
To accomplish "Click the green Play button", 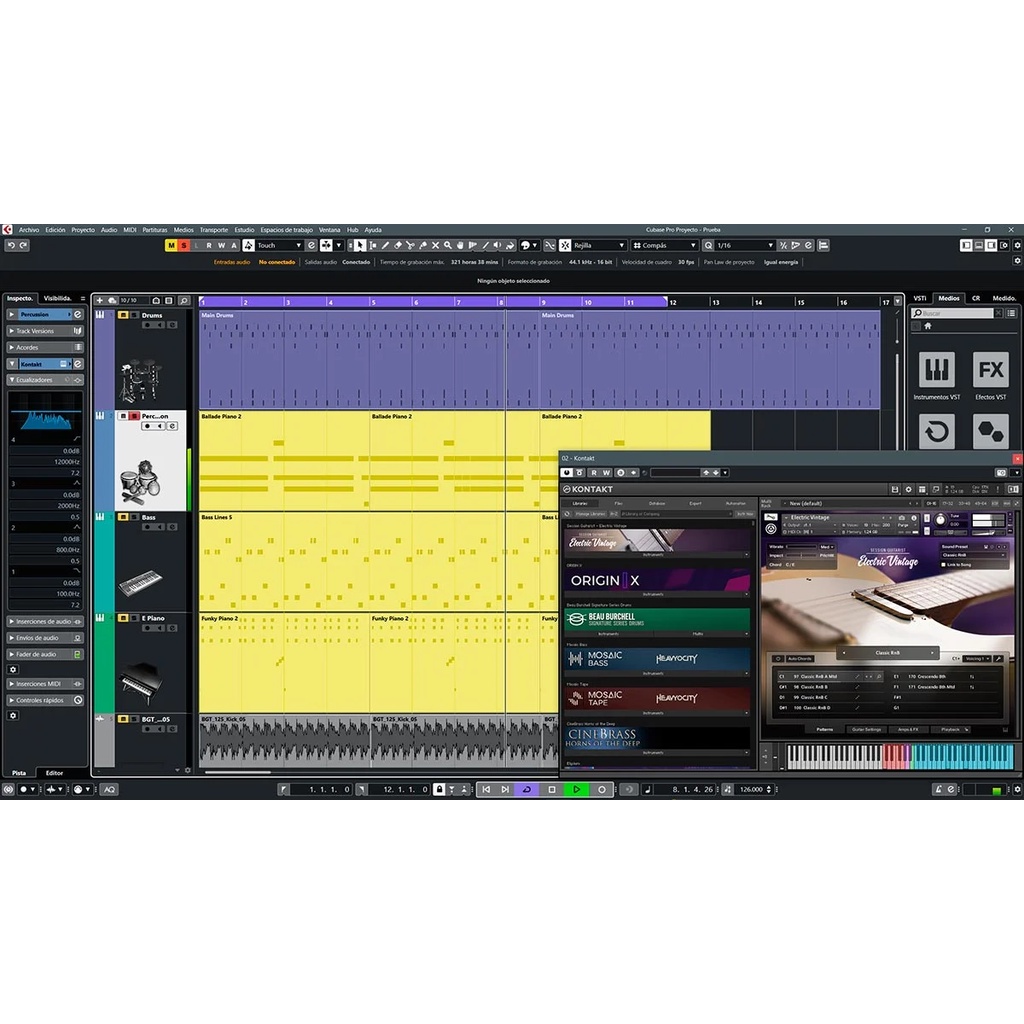I will tap(577, 790).
